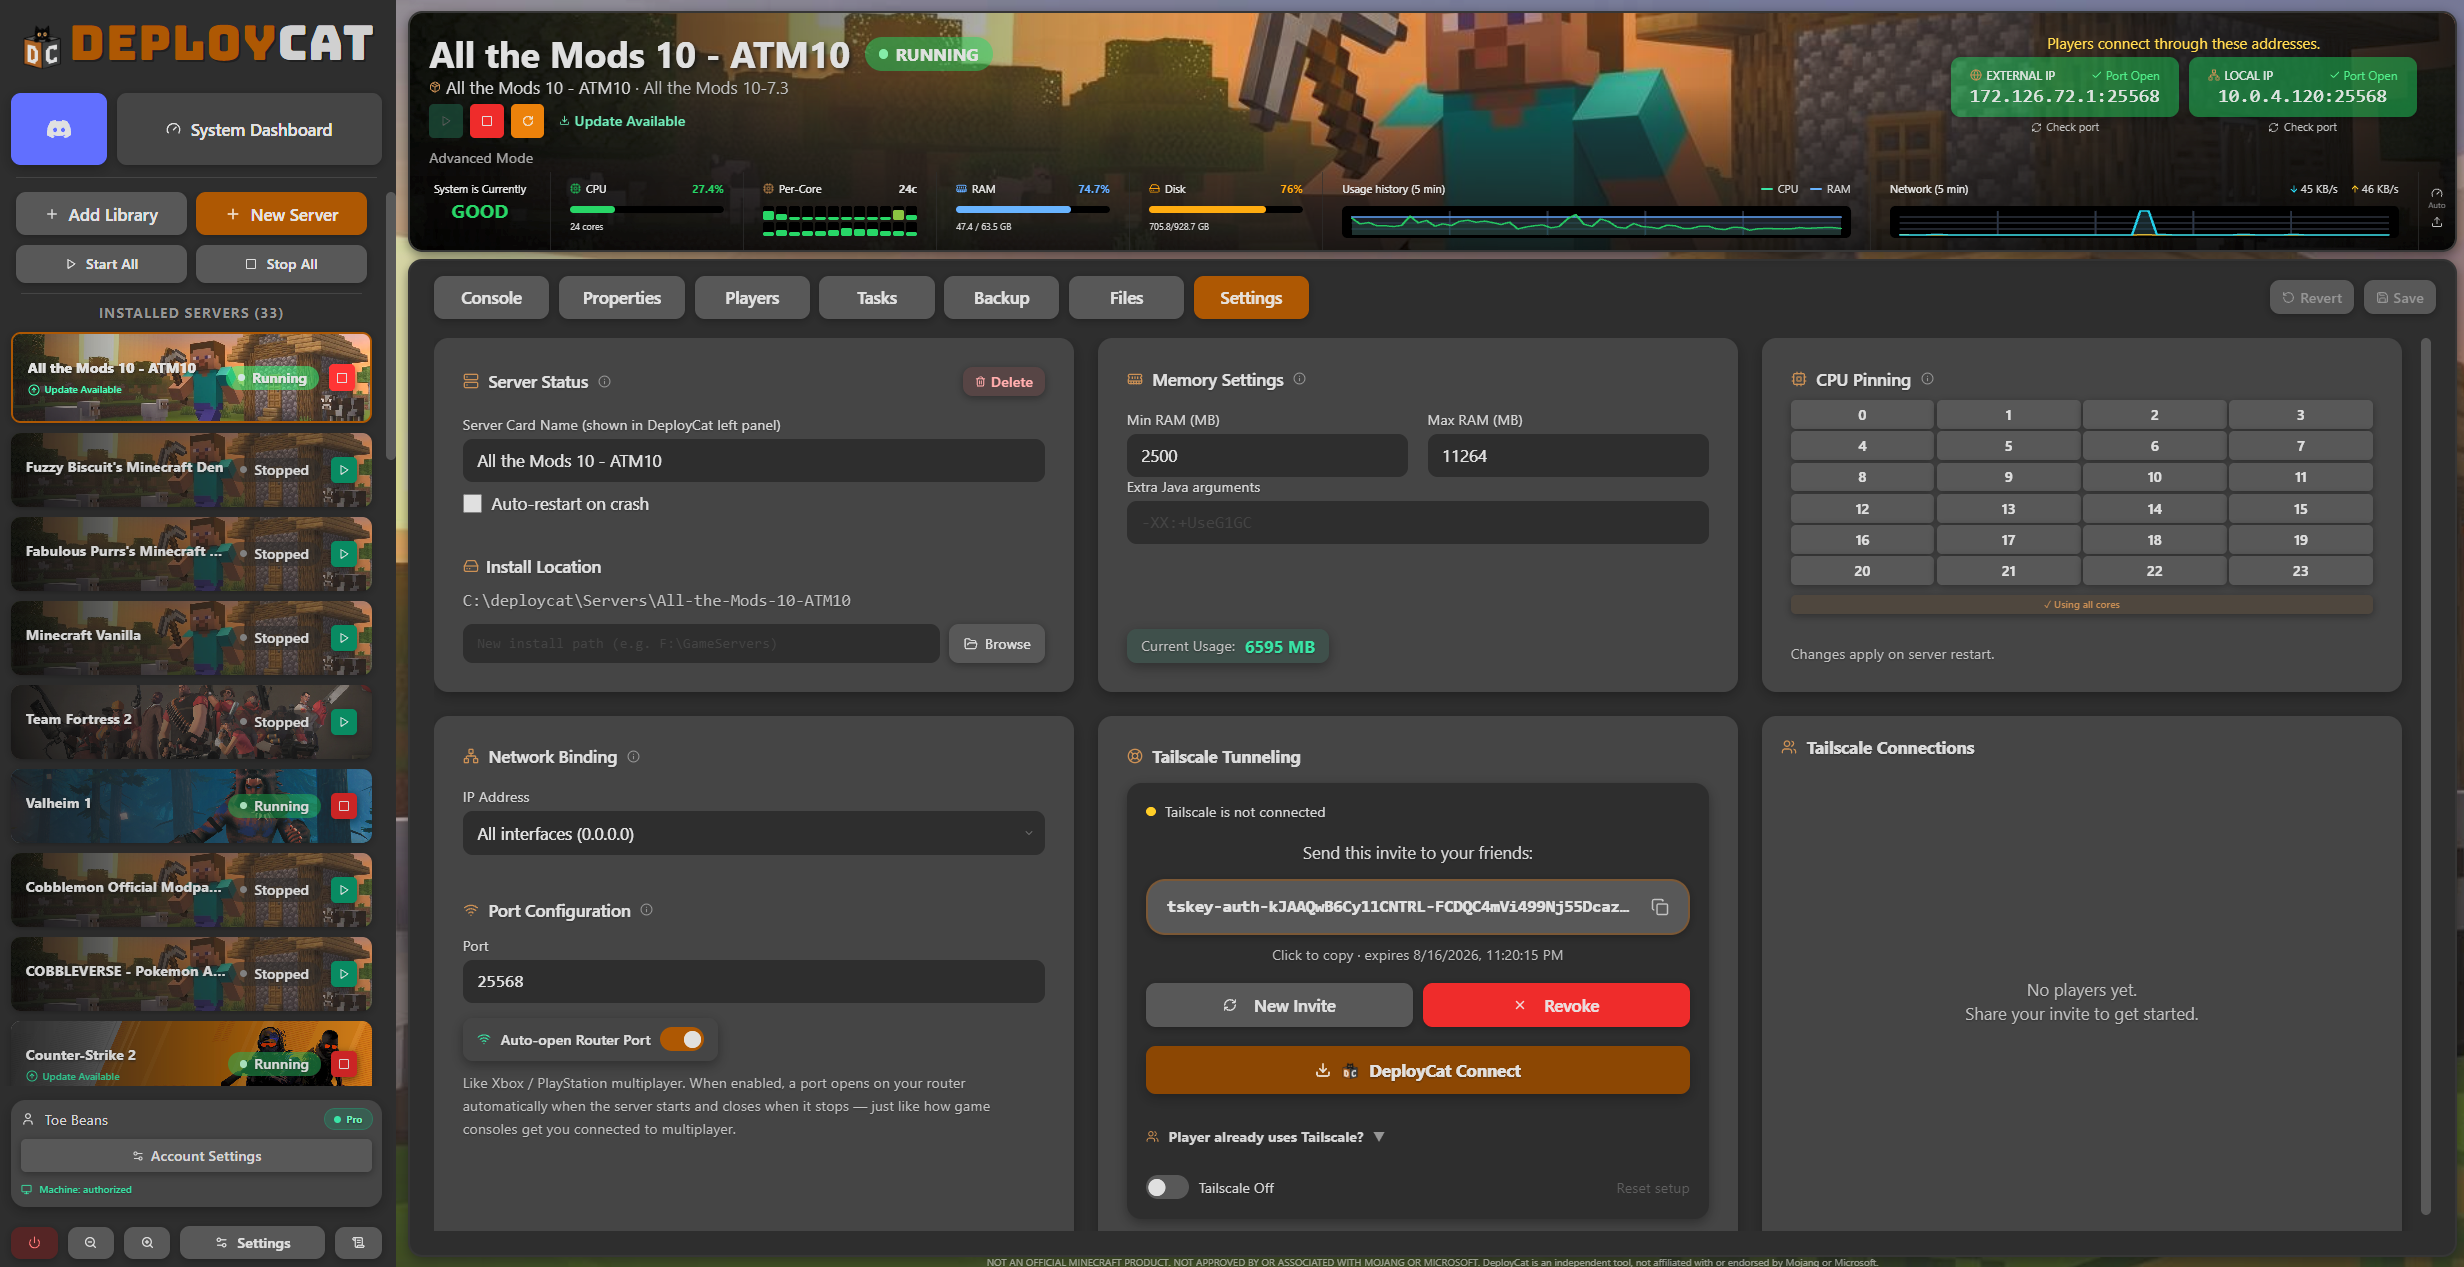
Task: Open Account Settings
Action: 196,1155
